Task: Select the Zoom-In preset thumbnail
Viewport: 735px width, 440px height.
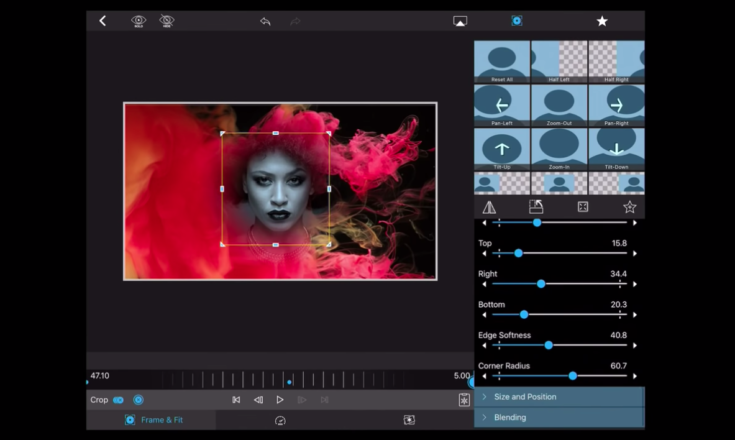Action: (559, 148)
